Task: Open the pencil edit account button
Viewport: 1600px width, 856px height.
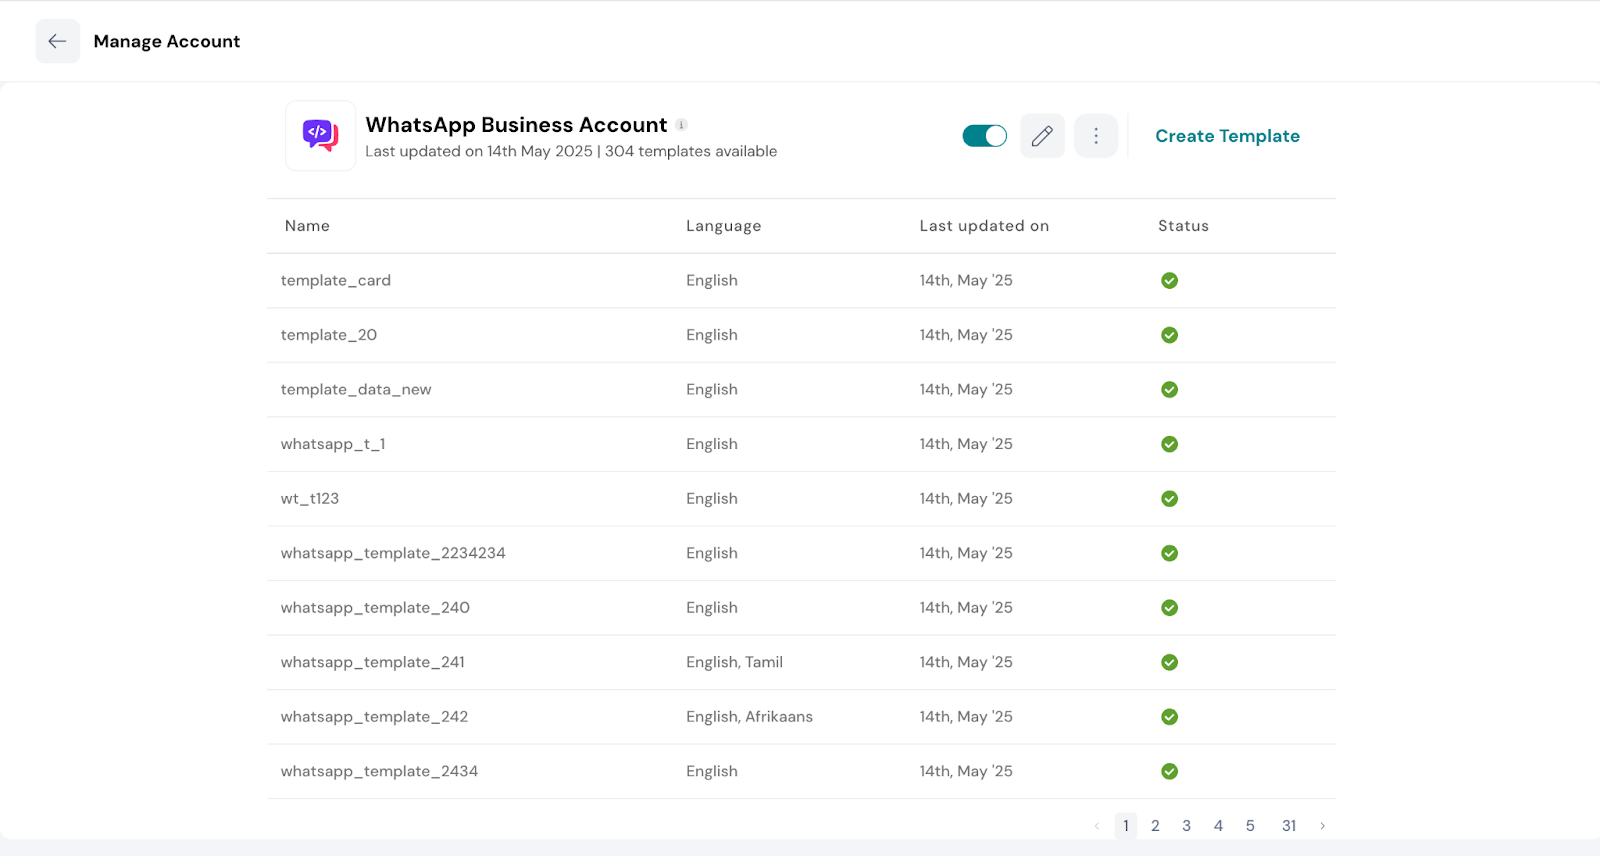Action: [1042, 136]
